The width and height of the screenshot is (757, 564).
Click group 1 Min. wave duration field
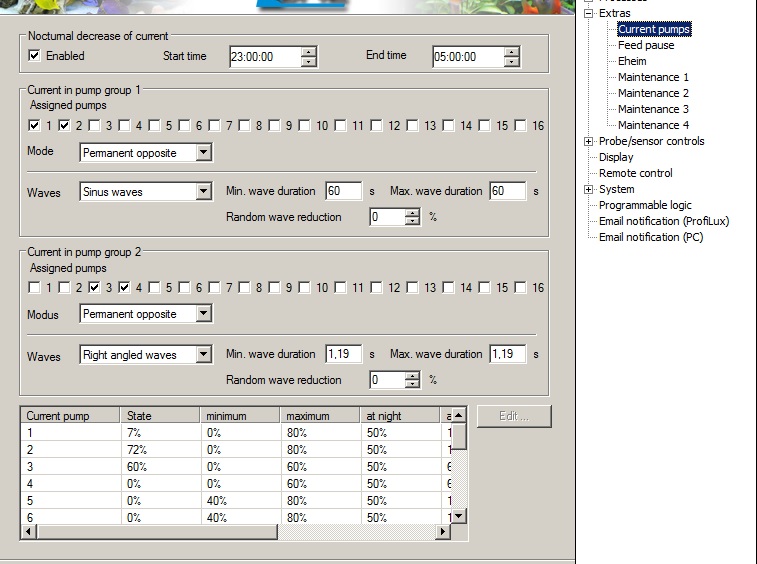tap(343, 191)
